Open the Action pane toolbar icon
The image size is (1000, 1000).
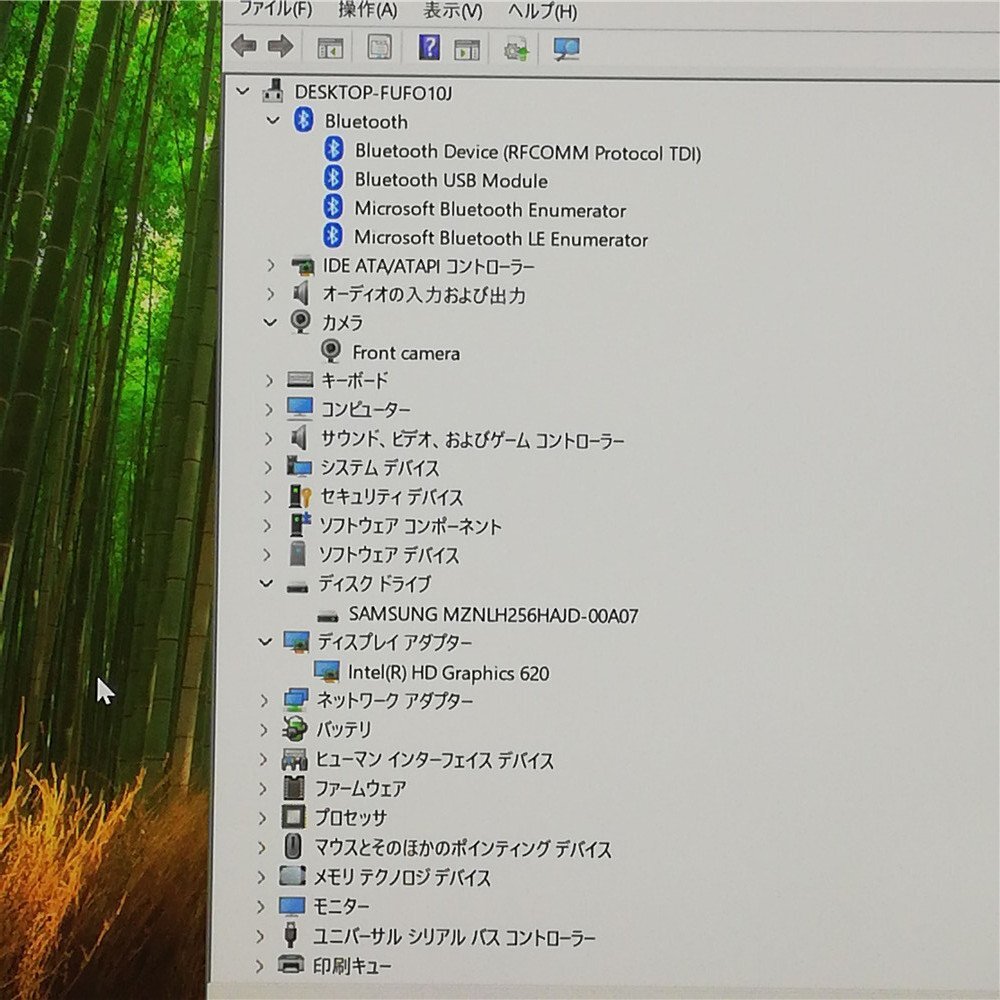point(466,47)
